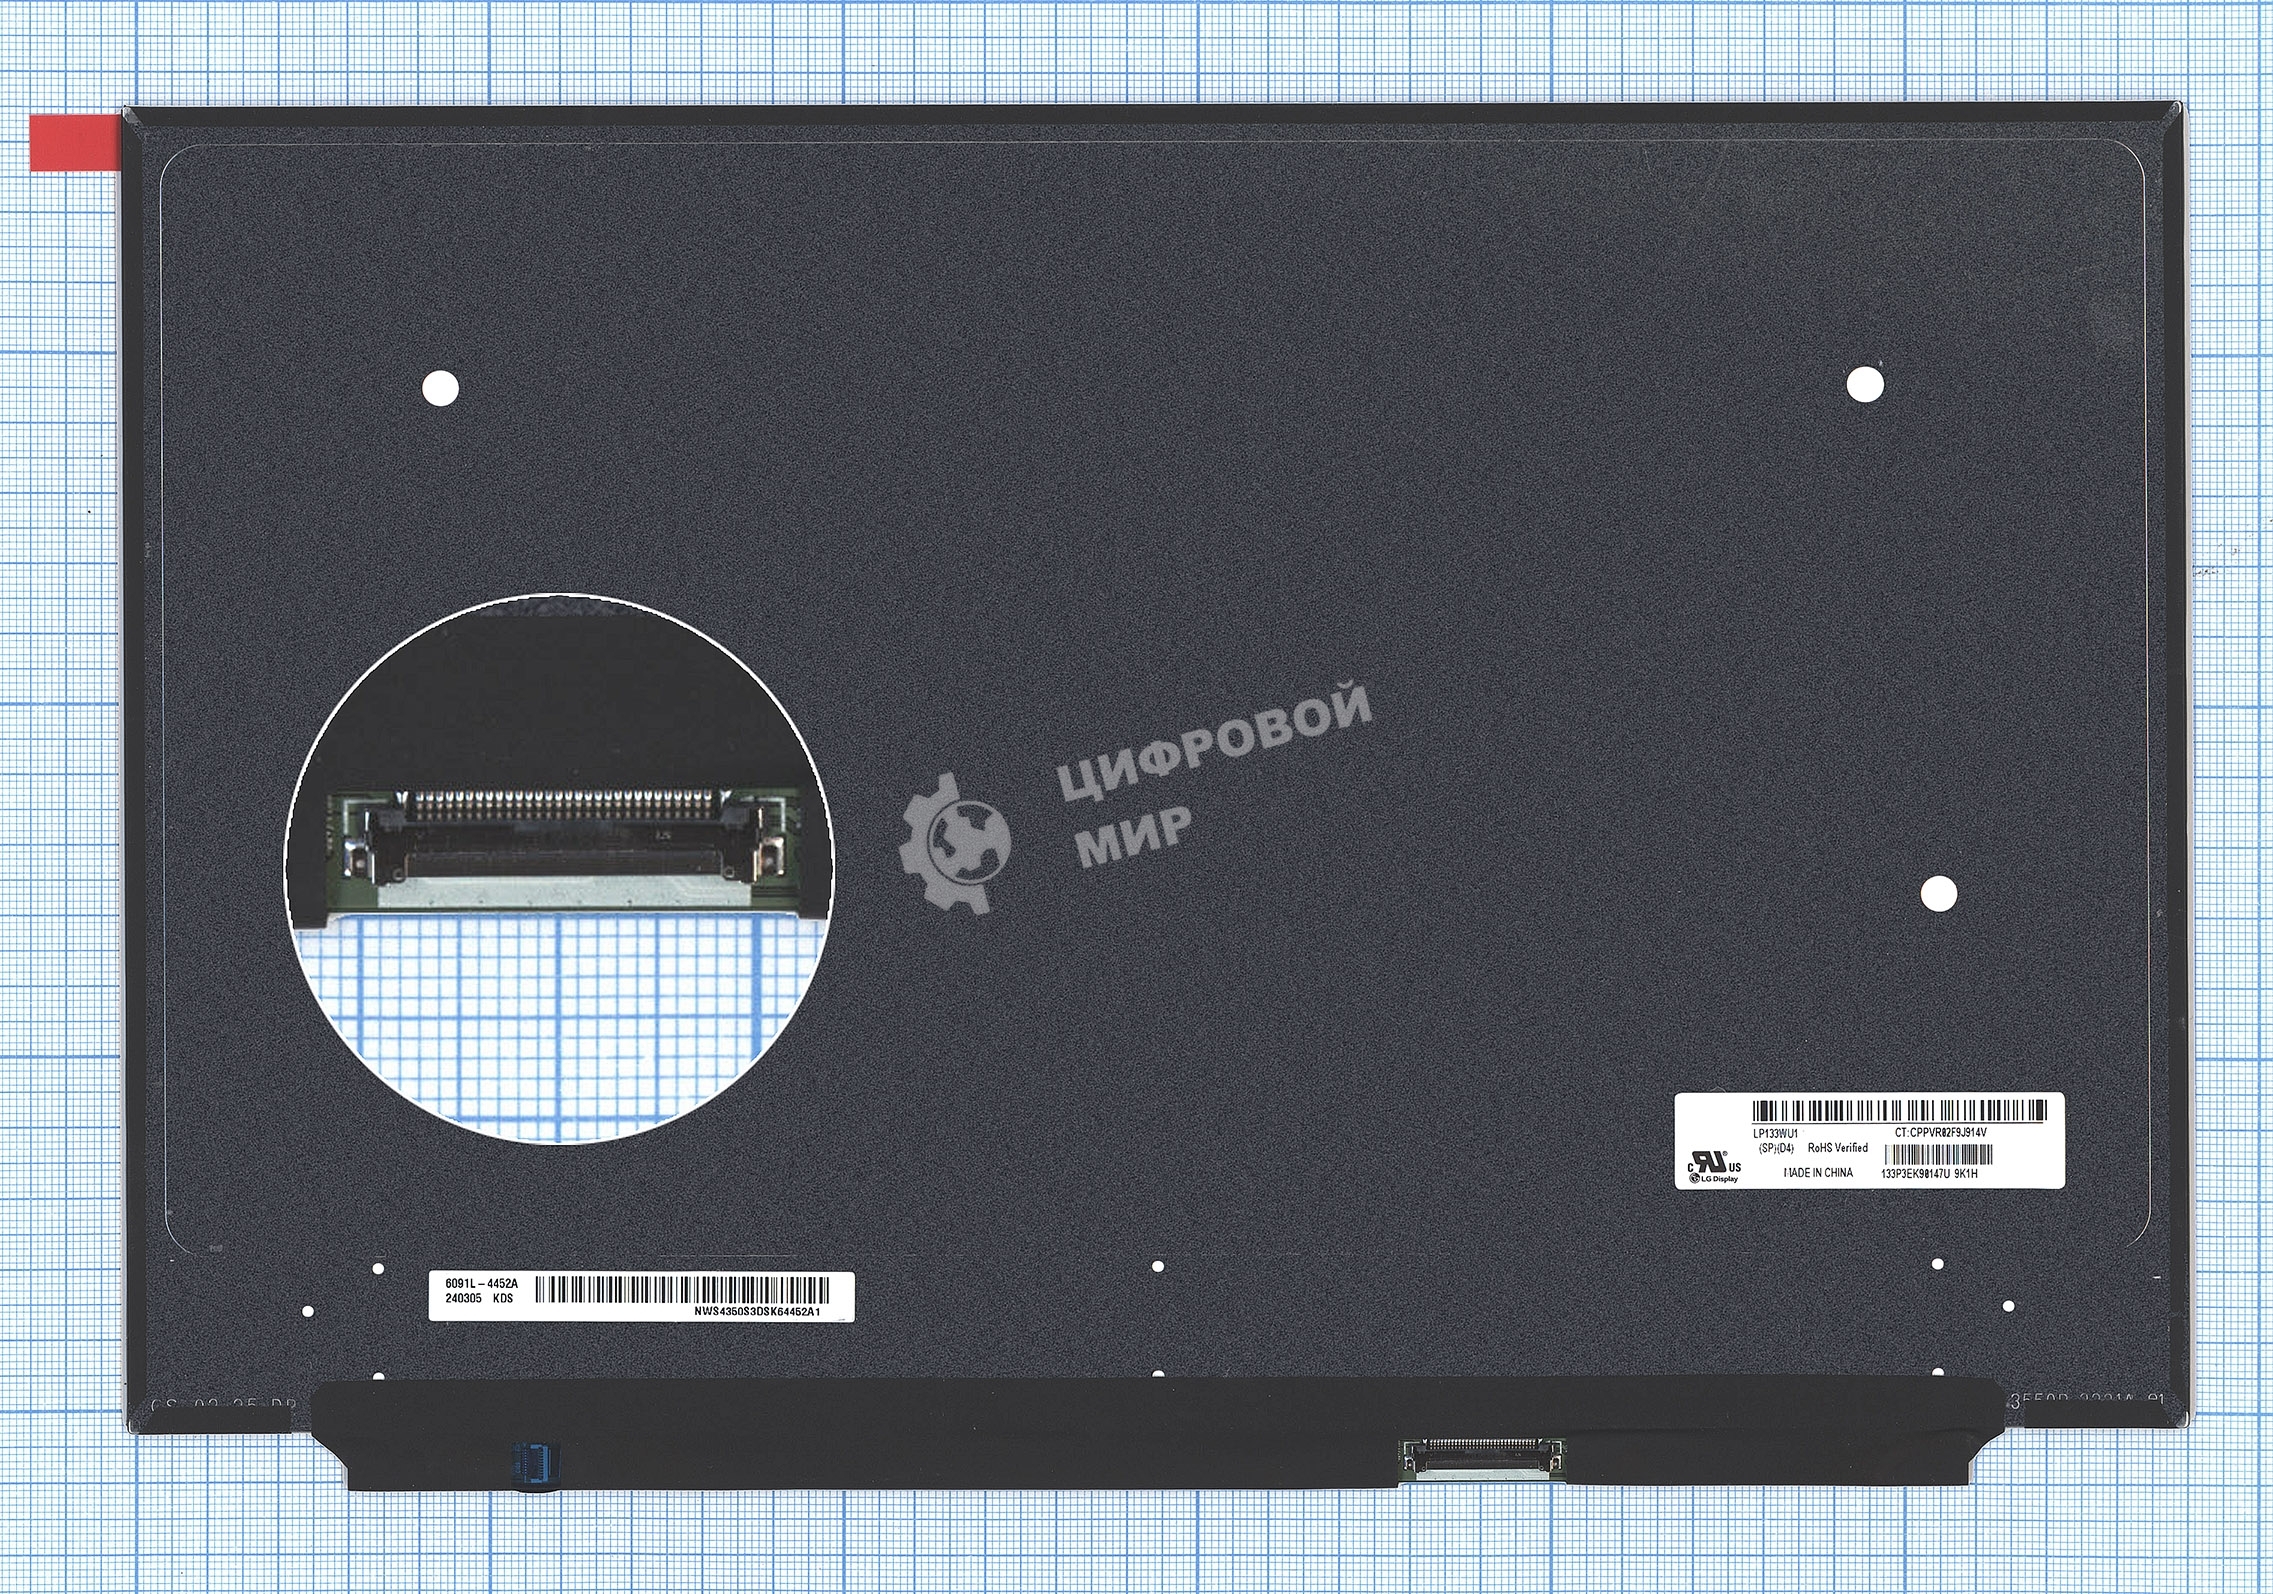
Task: Click the NWS4350S3DSK64452A1 code text
Action: coord(757,1311)
